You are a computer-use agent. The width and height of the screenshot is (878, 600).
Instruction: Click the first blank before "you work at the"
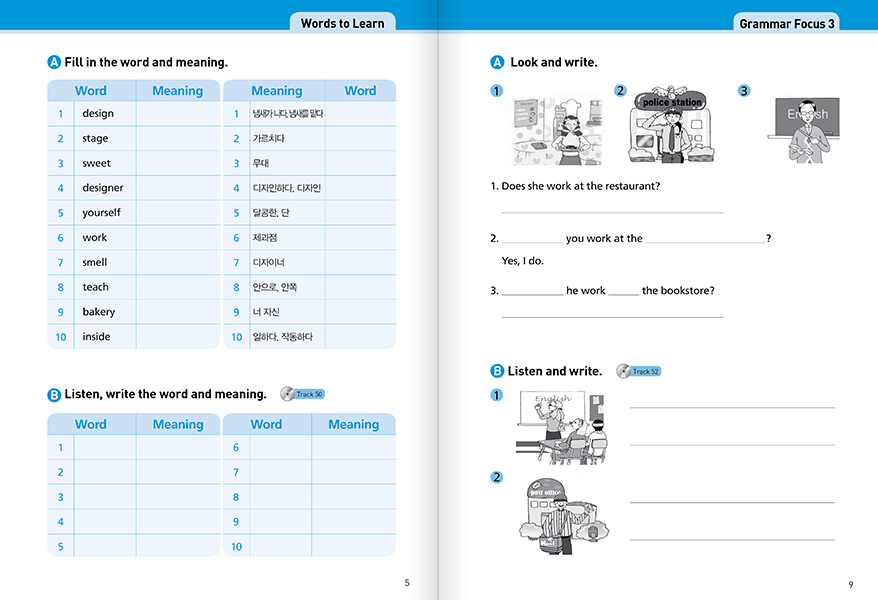pos(531,240)
